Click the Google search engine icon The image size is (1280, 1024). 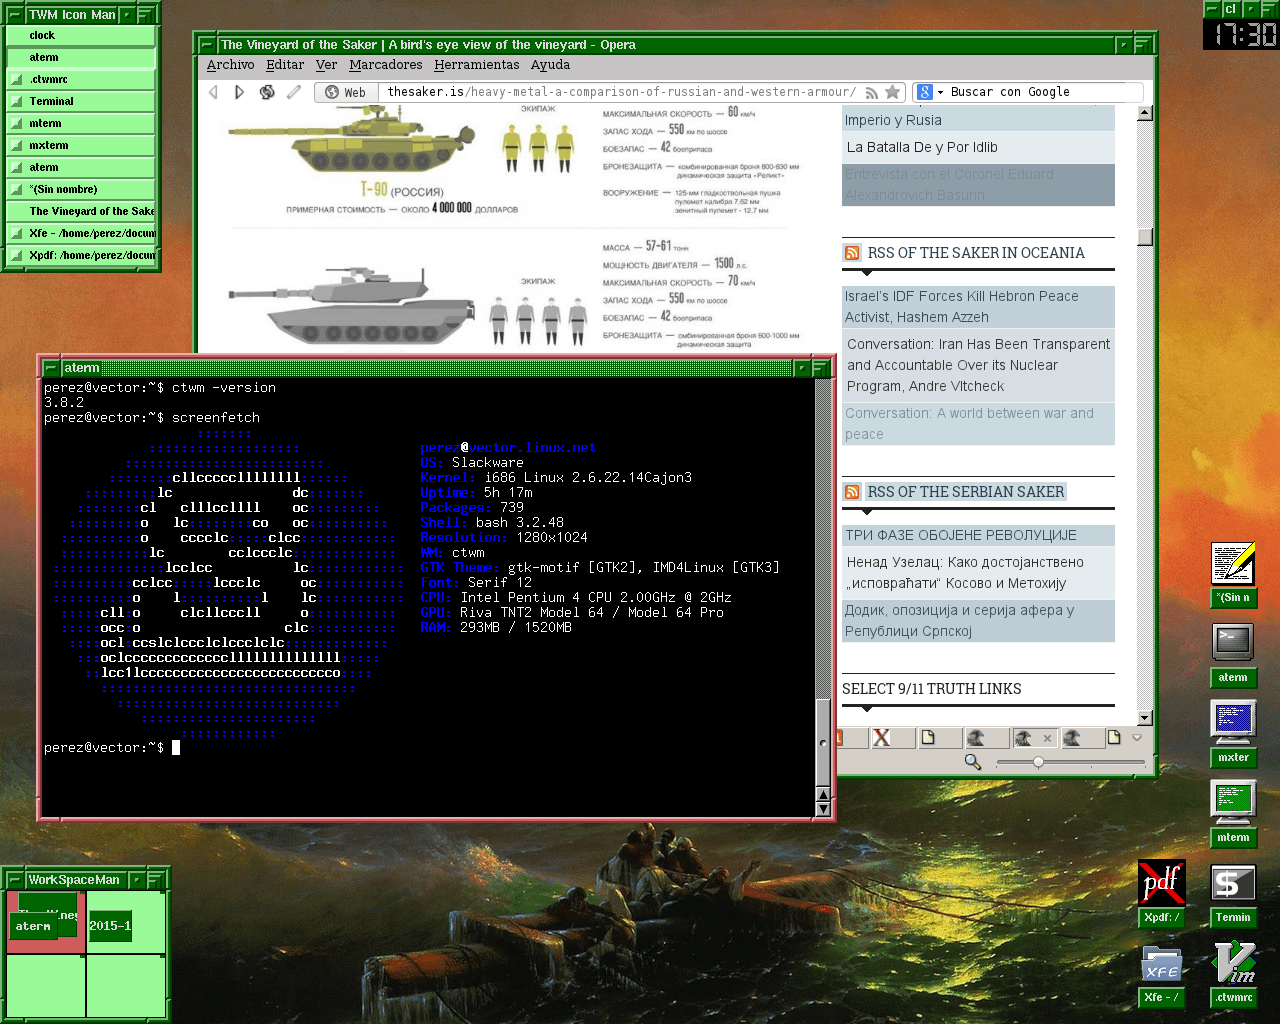tap(925, 92)
